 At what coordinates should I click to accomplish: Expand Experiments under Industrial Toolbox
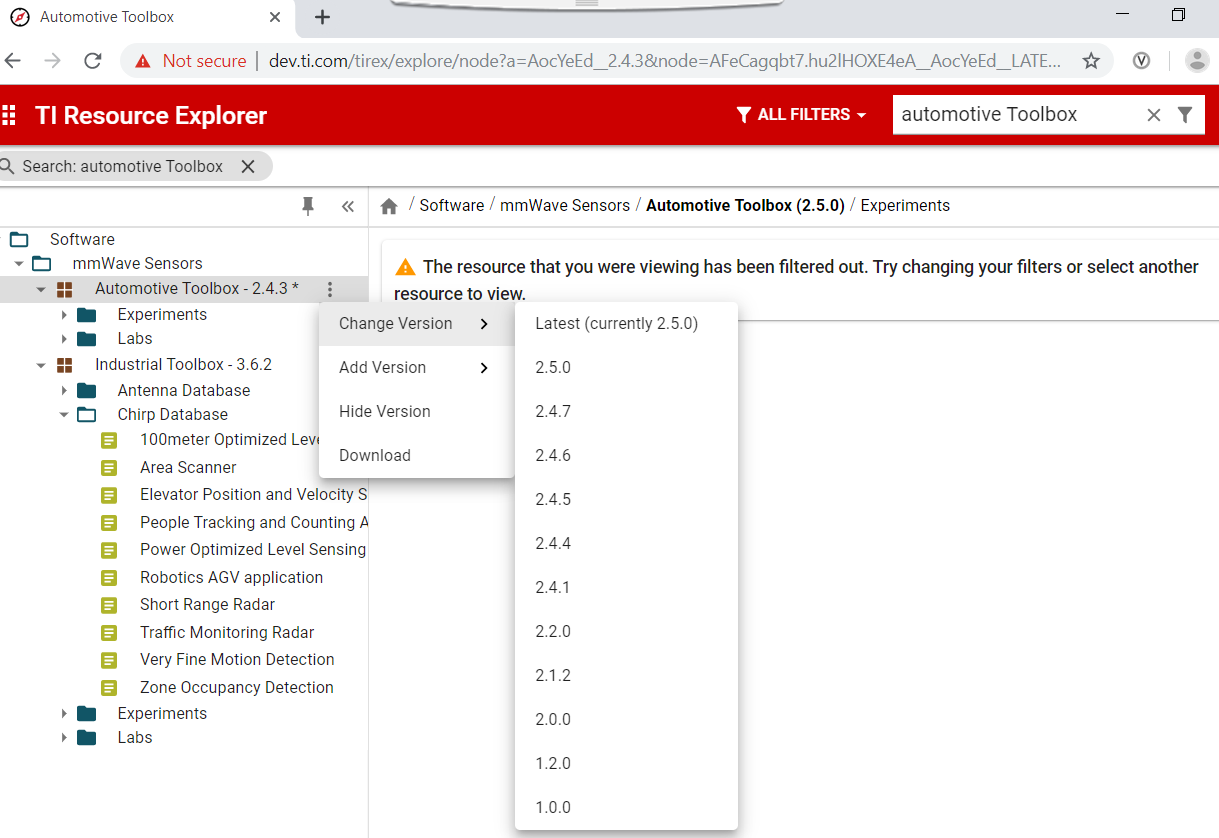click(64, 714)
